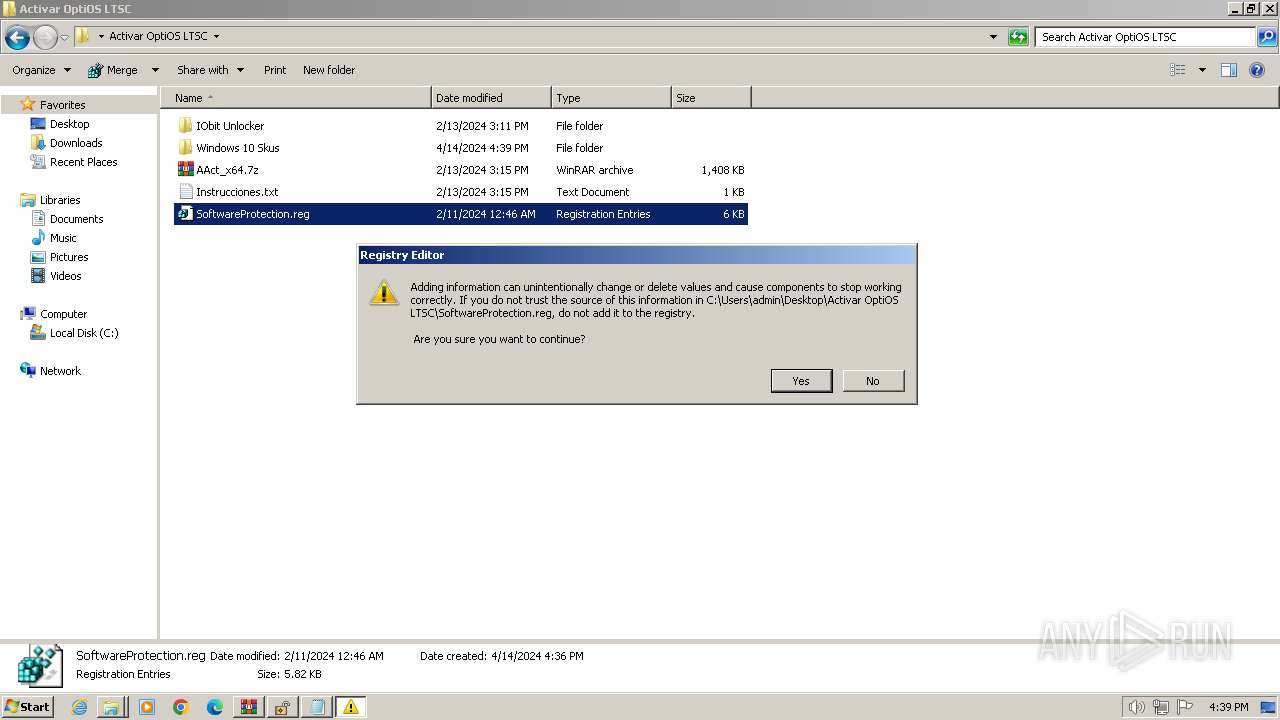Click the Merge toolbar button
Image resolution: width=1280 pixels, height=720 pixels.
pos(112,70)
